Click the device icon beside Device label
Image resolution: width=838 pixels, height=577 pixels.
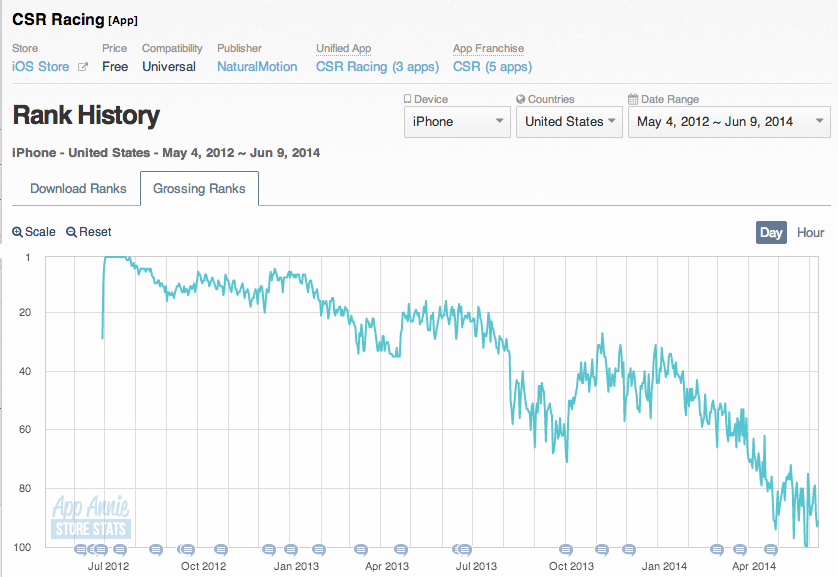(407, 99)
